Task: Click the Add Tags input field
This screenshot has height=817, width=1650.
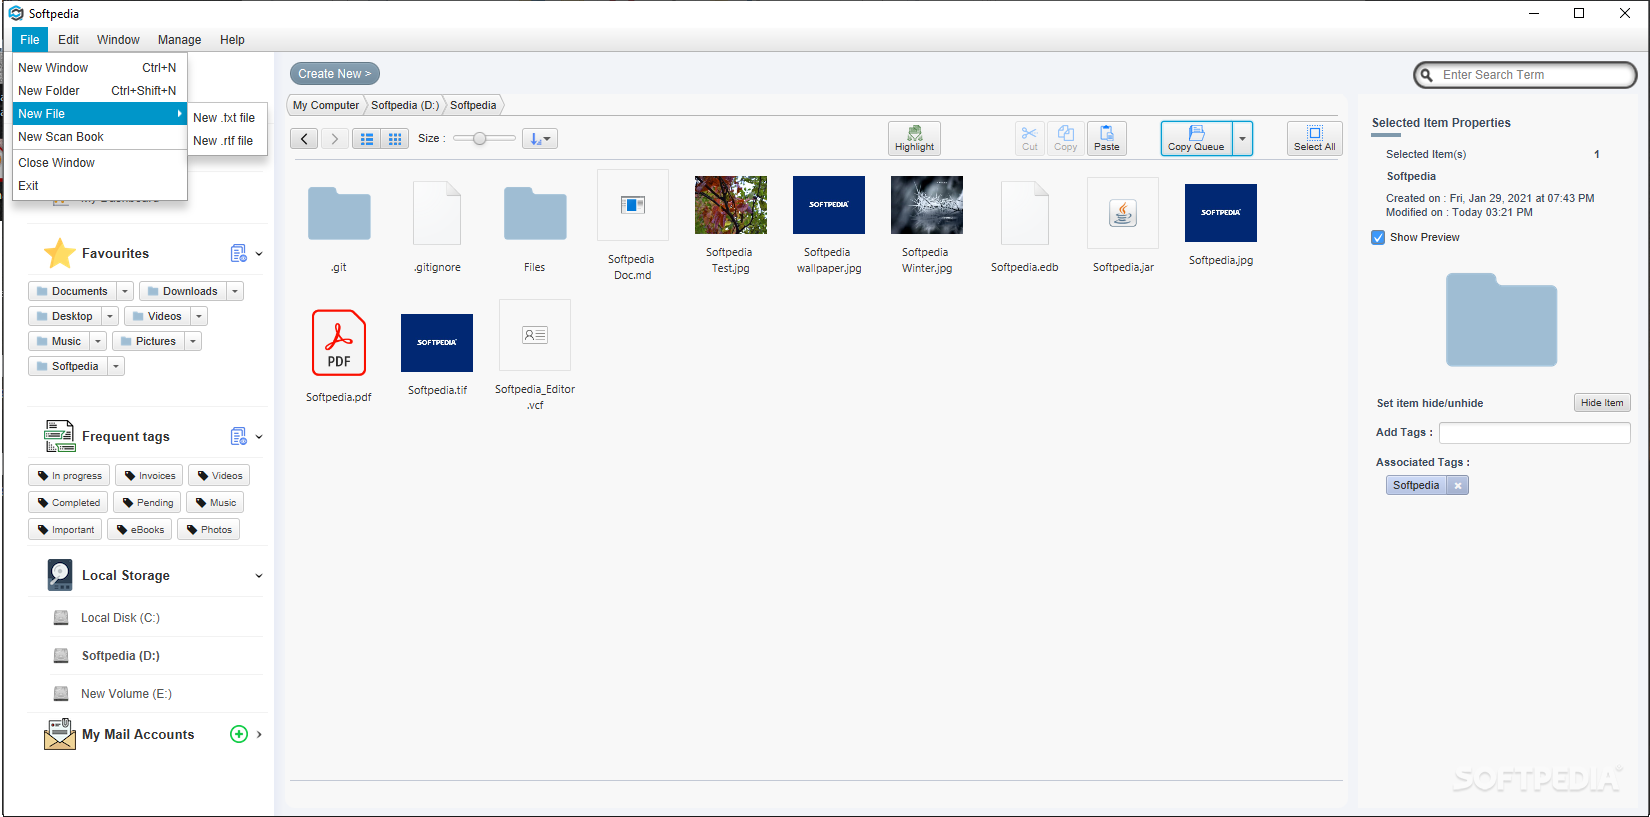Action: click(x=1534, y=433)
